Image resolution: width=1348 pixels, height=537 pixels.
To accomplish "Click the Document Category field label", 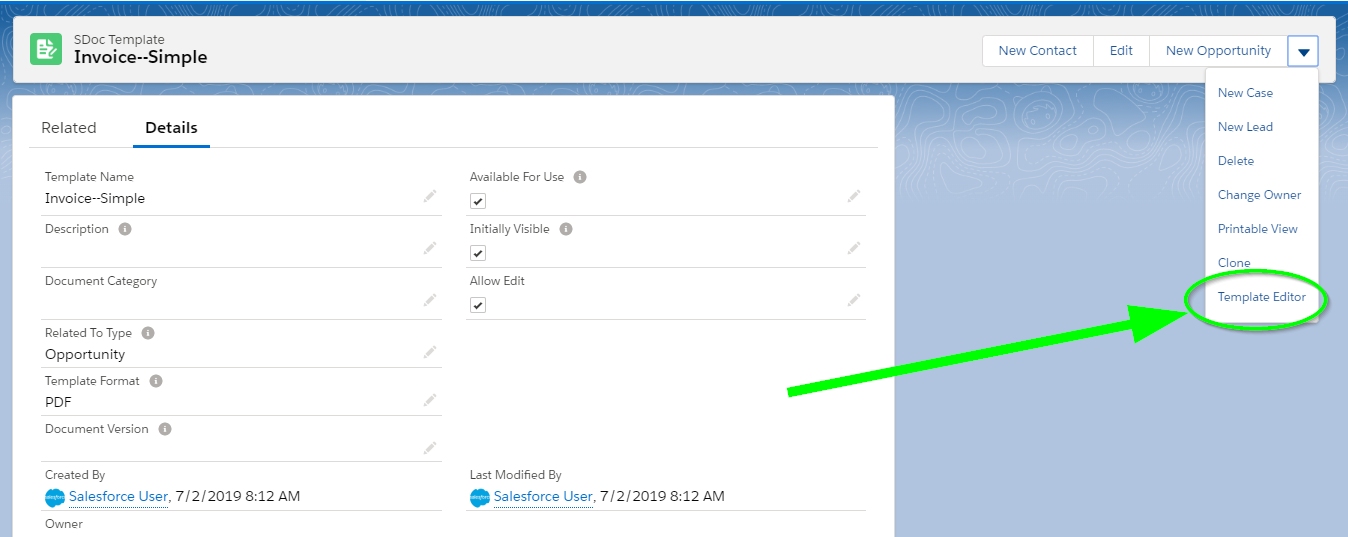I will (x=101, y=281).
